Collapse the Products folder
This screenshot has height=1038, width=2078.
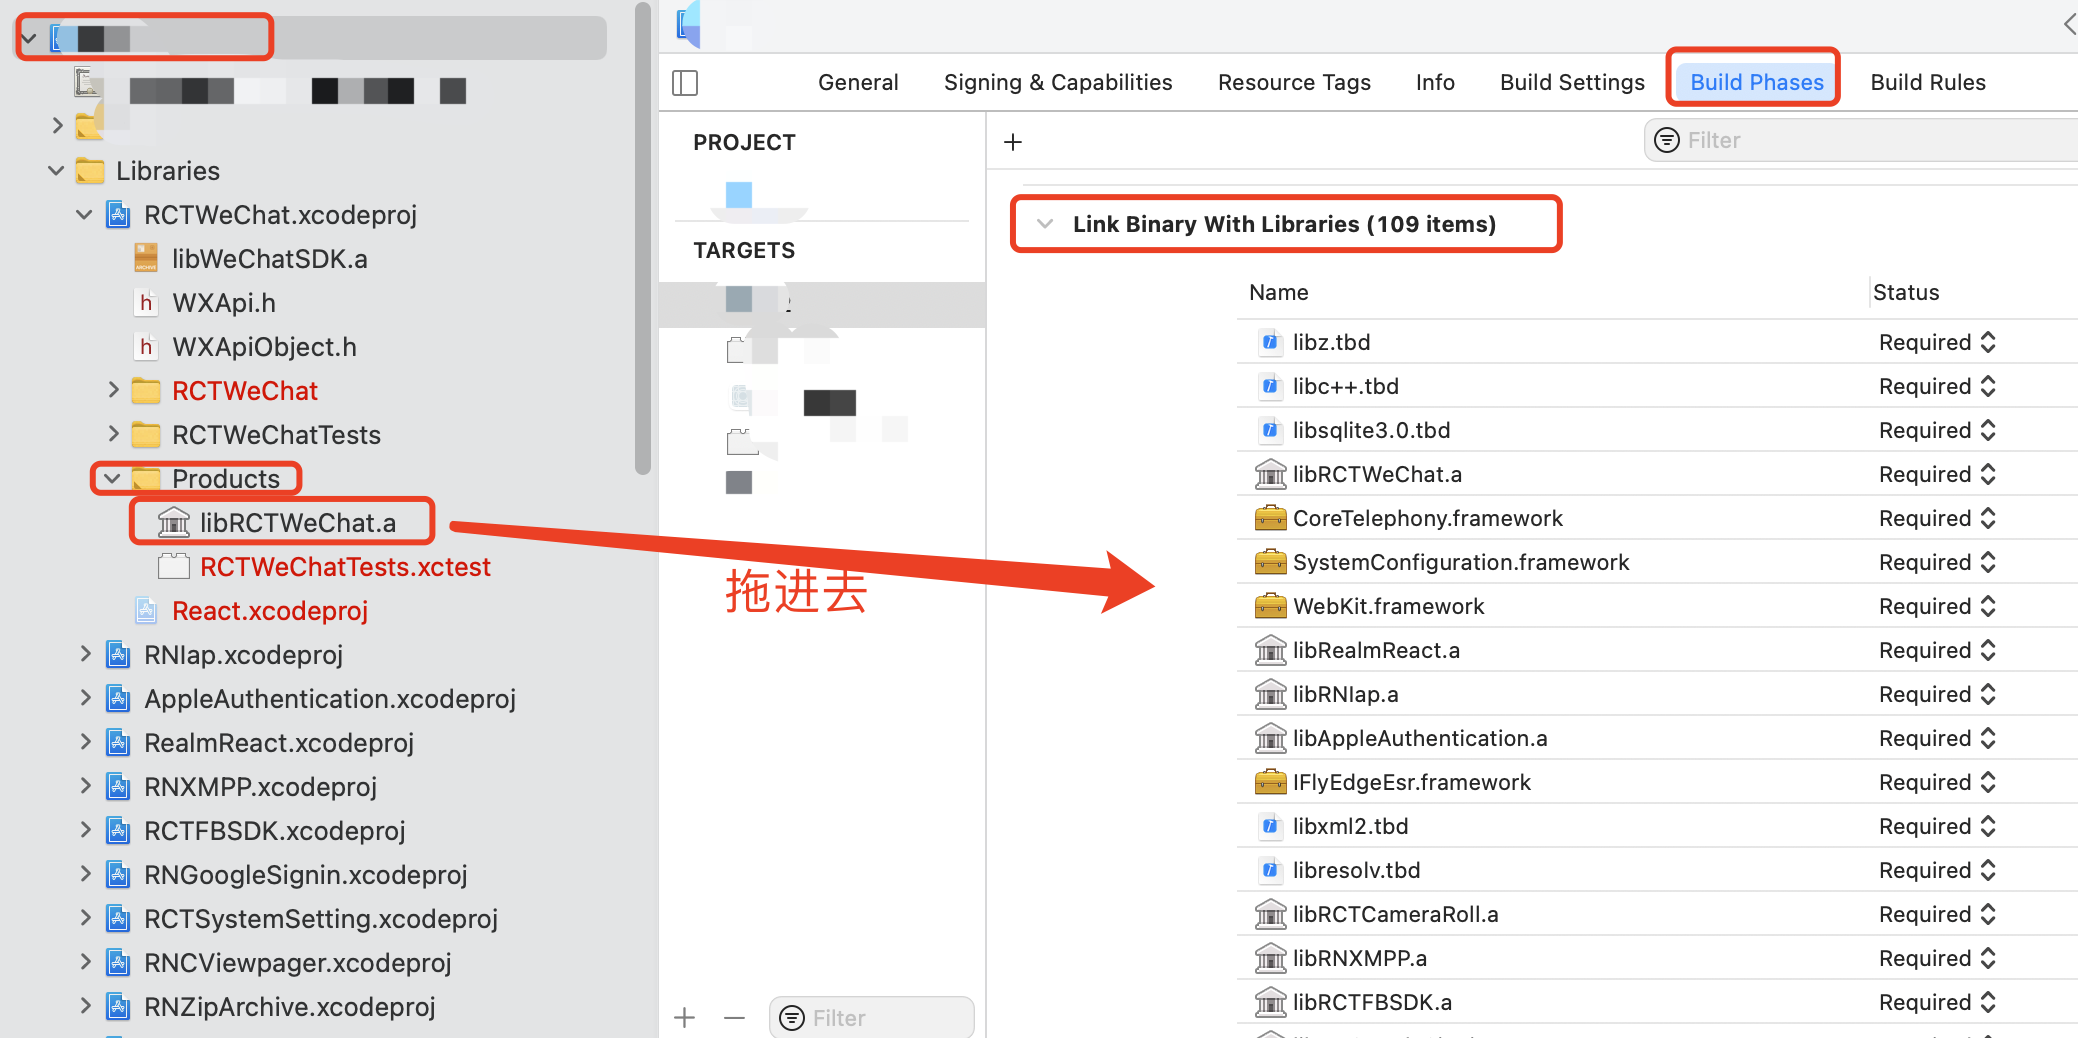112,478
